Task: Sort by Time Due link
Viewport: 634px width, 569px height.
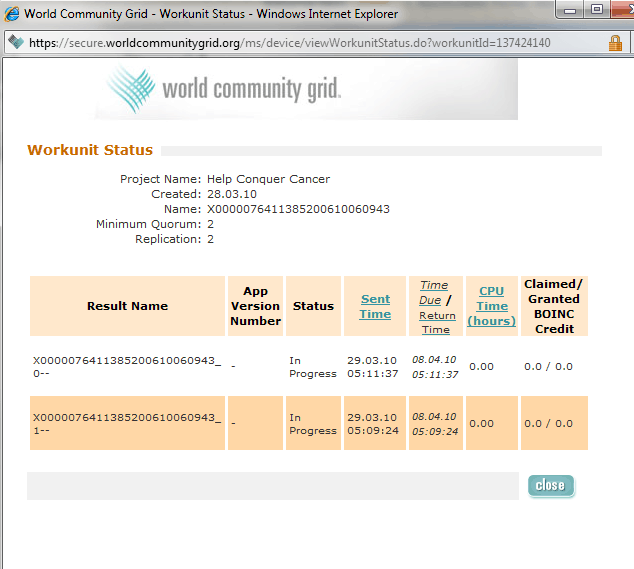Action: (x=433, y=292)
